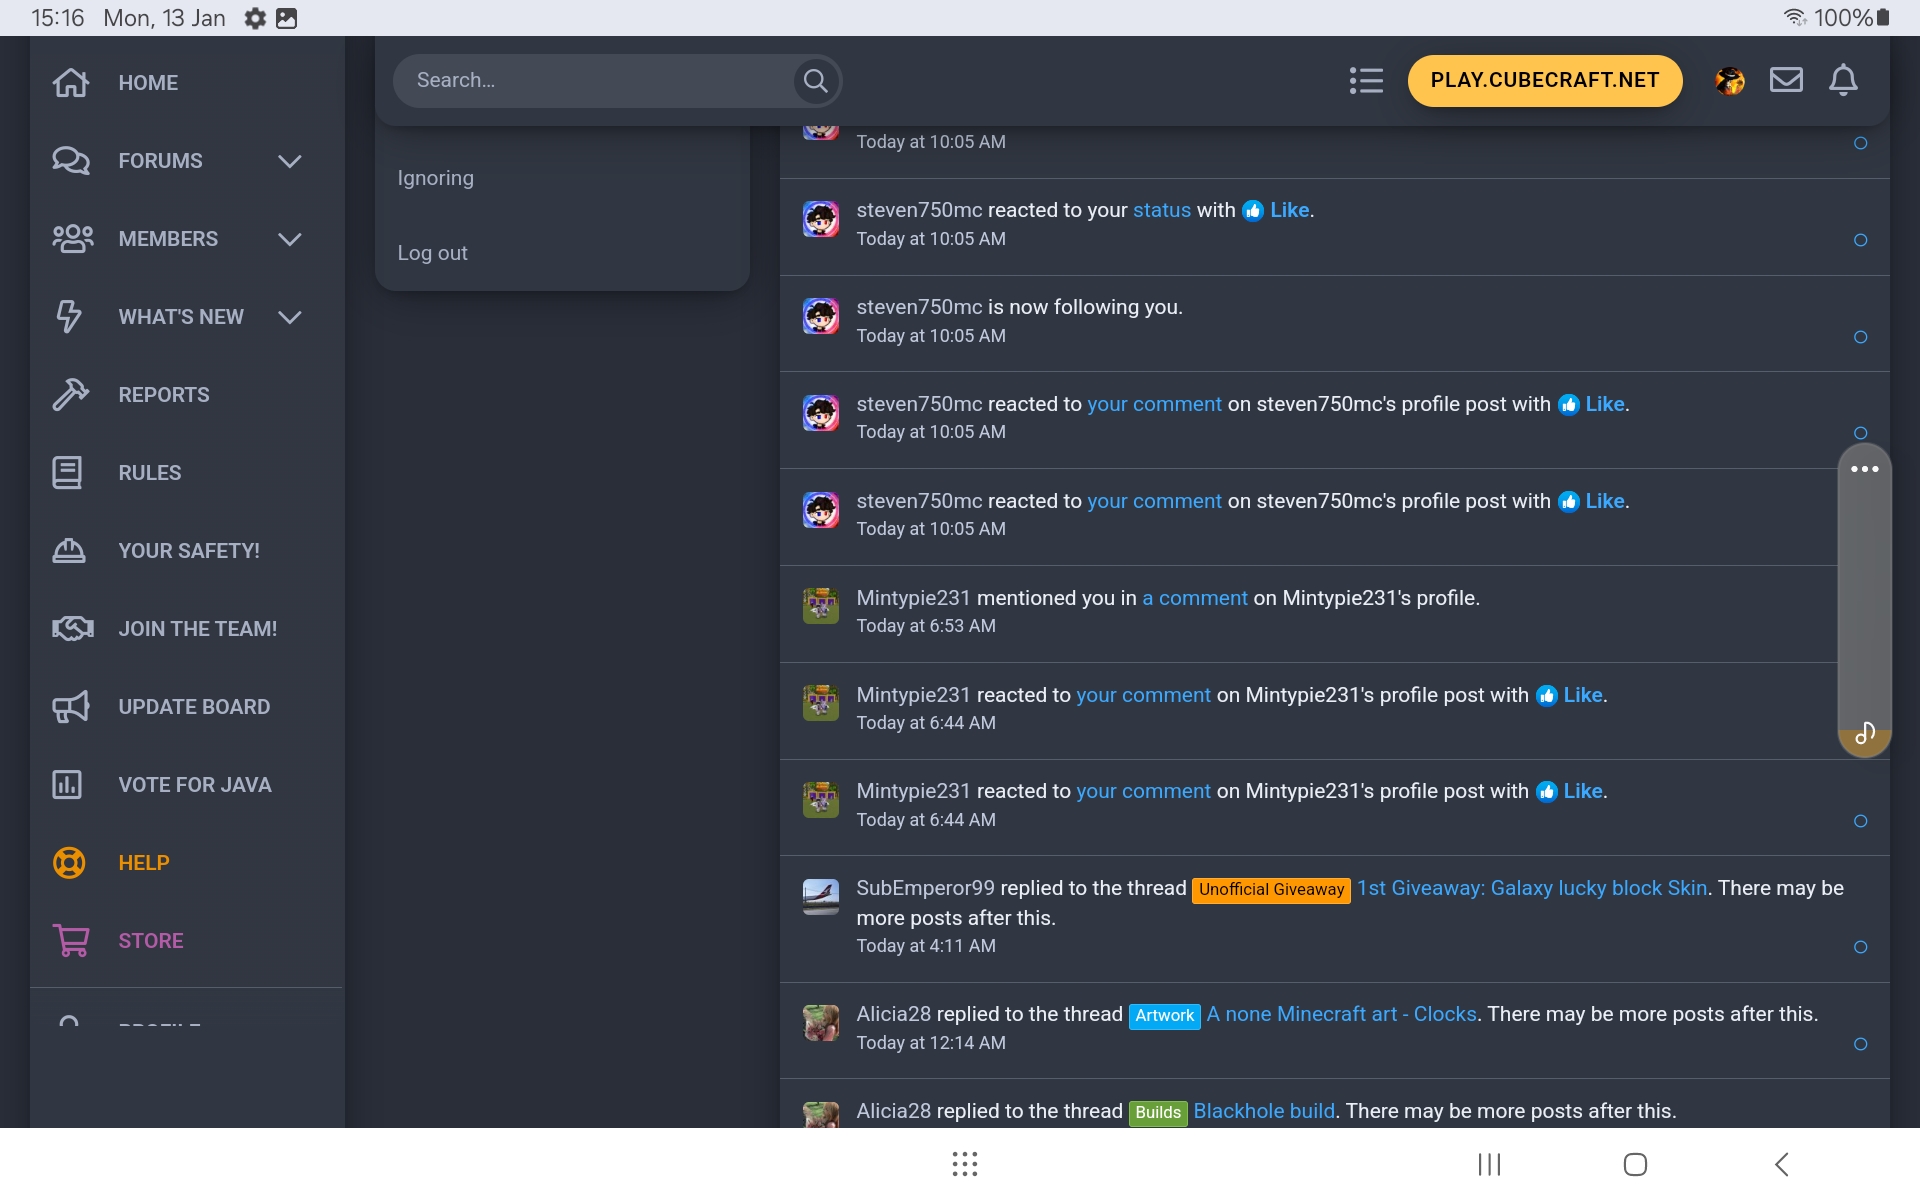Click the WHAT'S NEW lightning bolt icon
This screenshot has height=1200, width=1920.
[x=69, y=317]
